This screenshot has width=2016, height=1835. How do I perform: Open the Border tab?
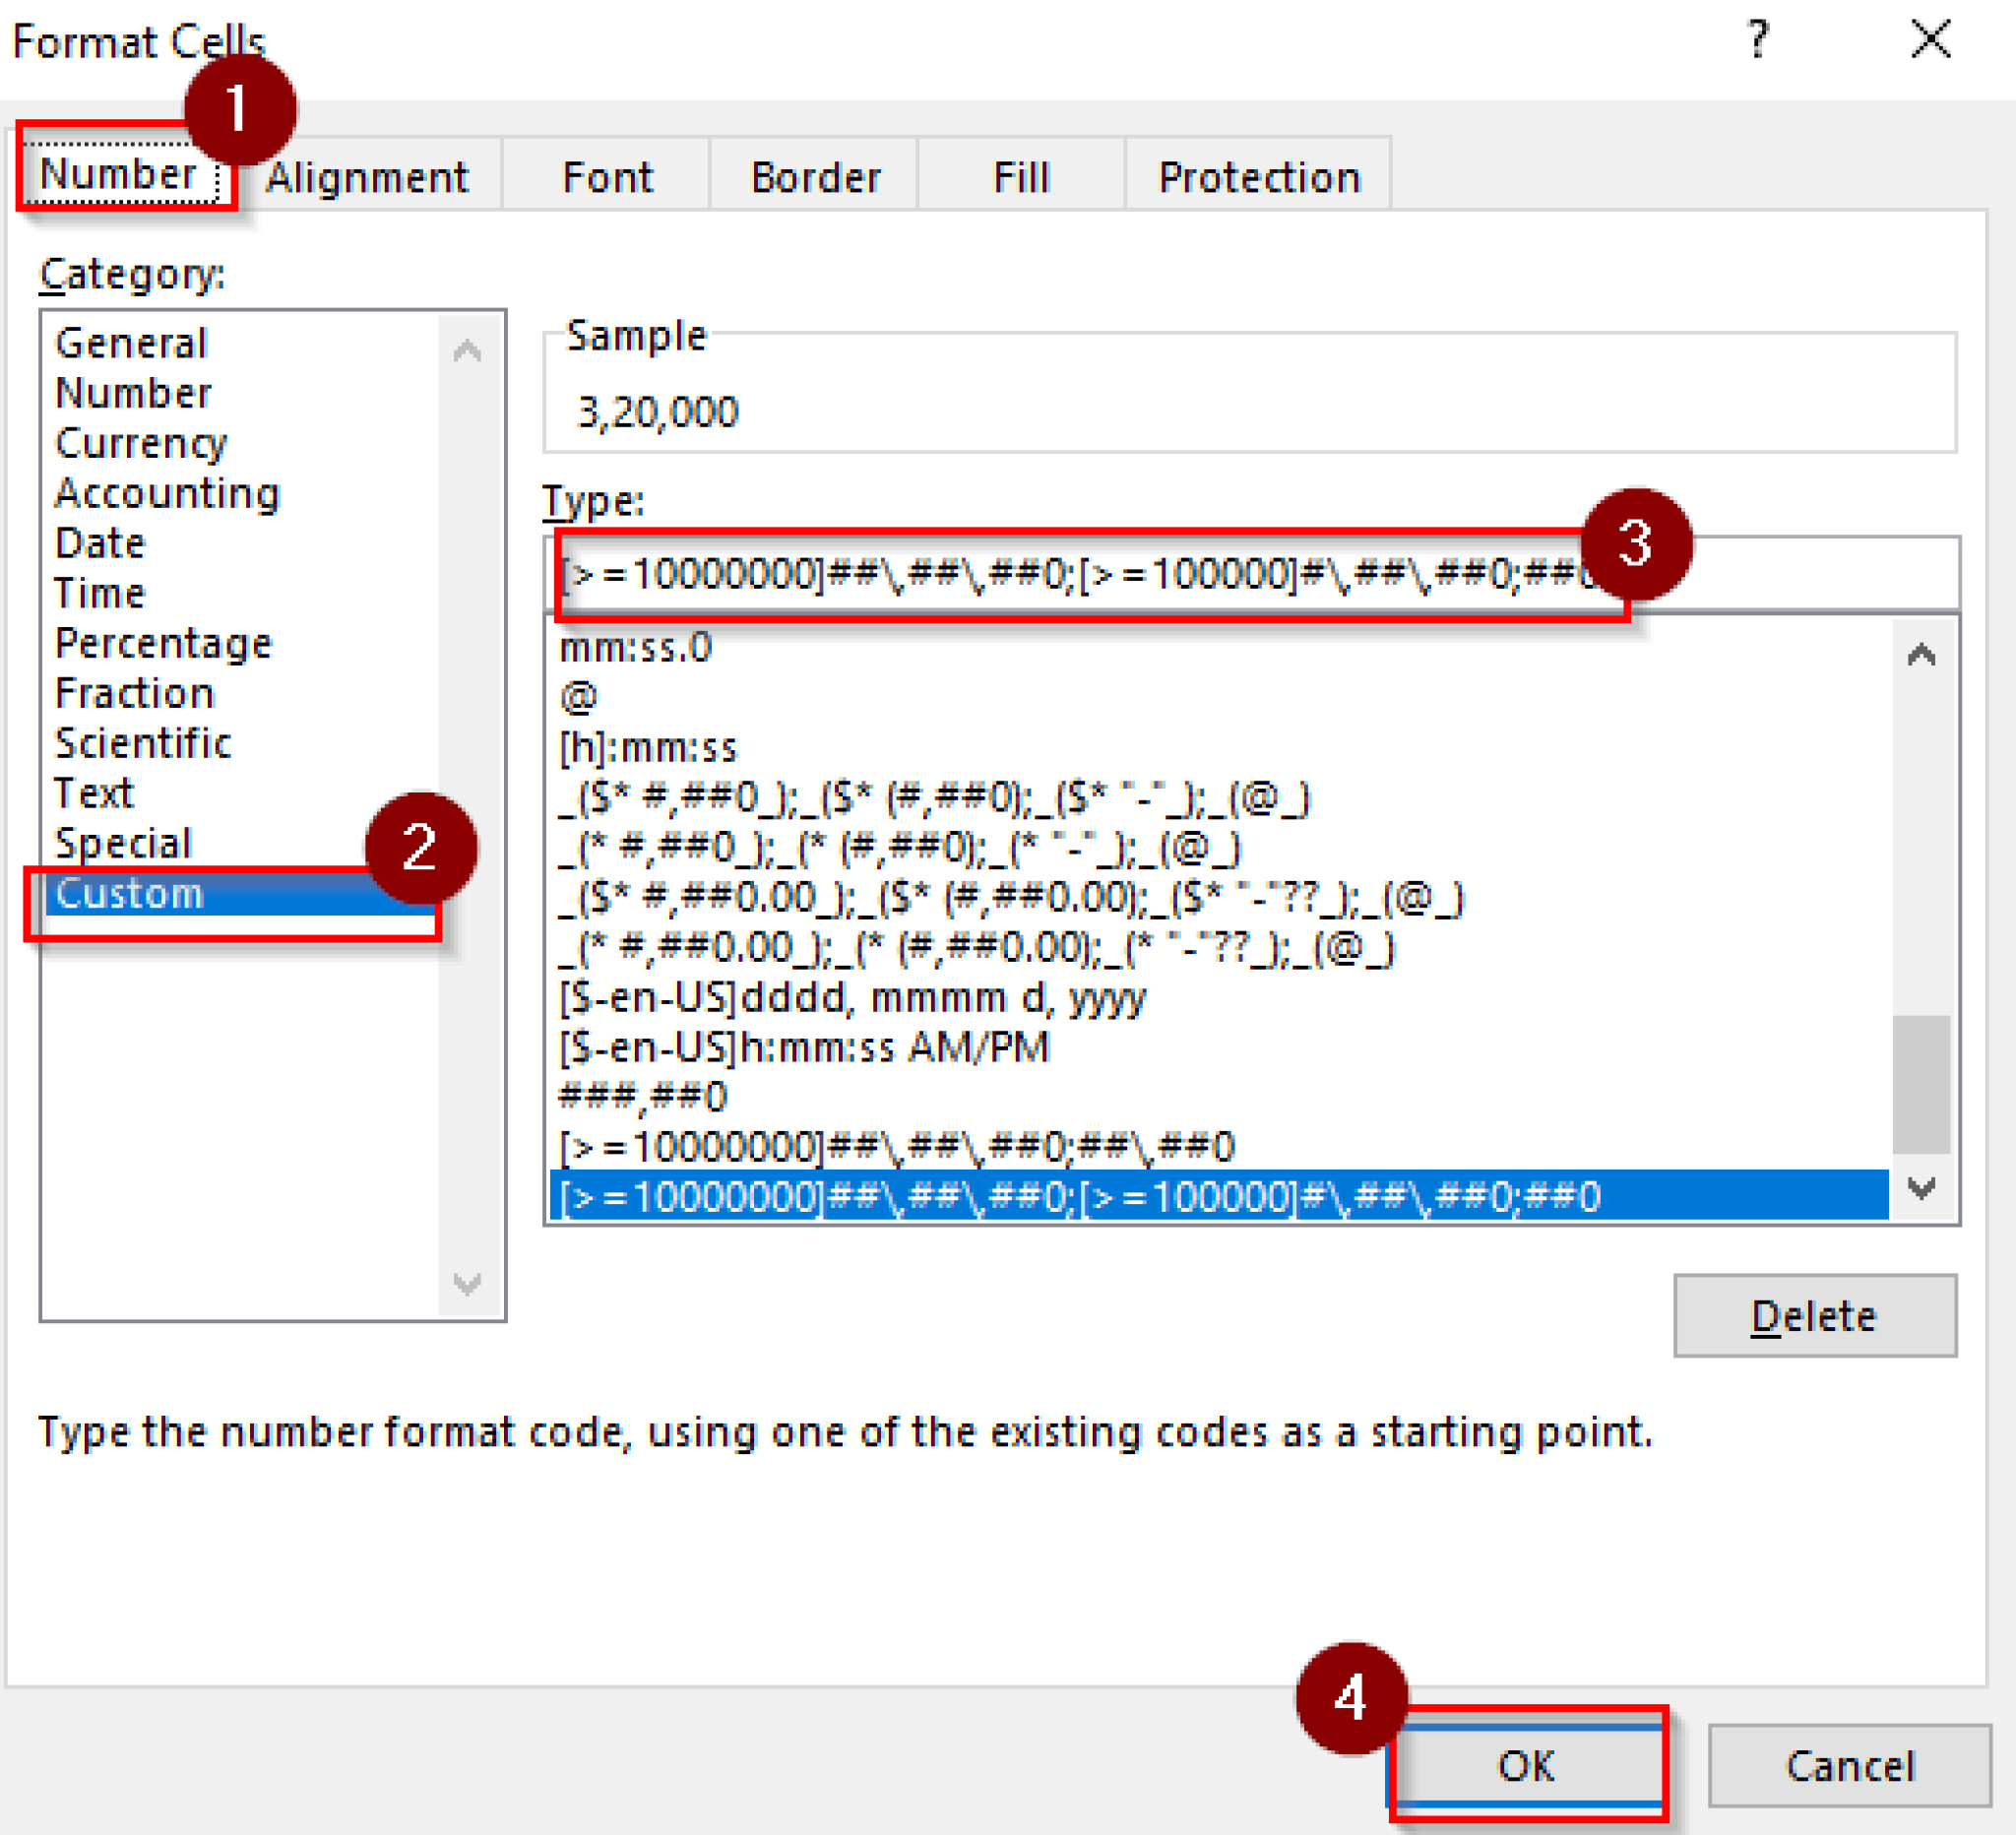(813, 177)
